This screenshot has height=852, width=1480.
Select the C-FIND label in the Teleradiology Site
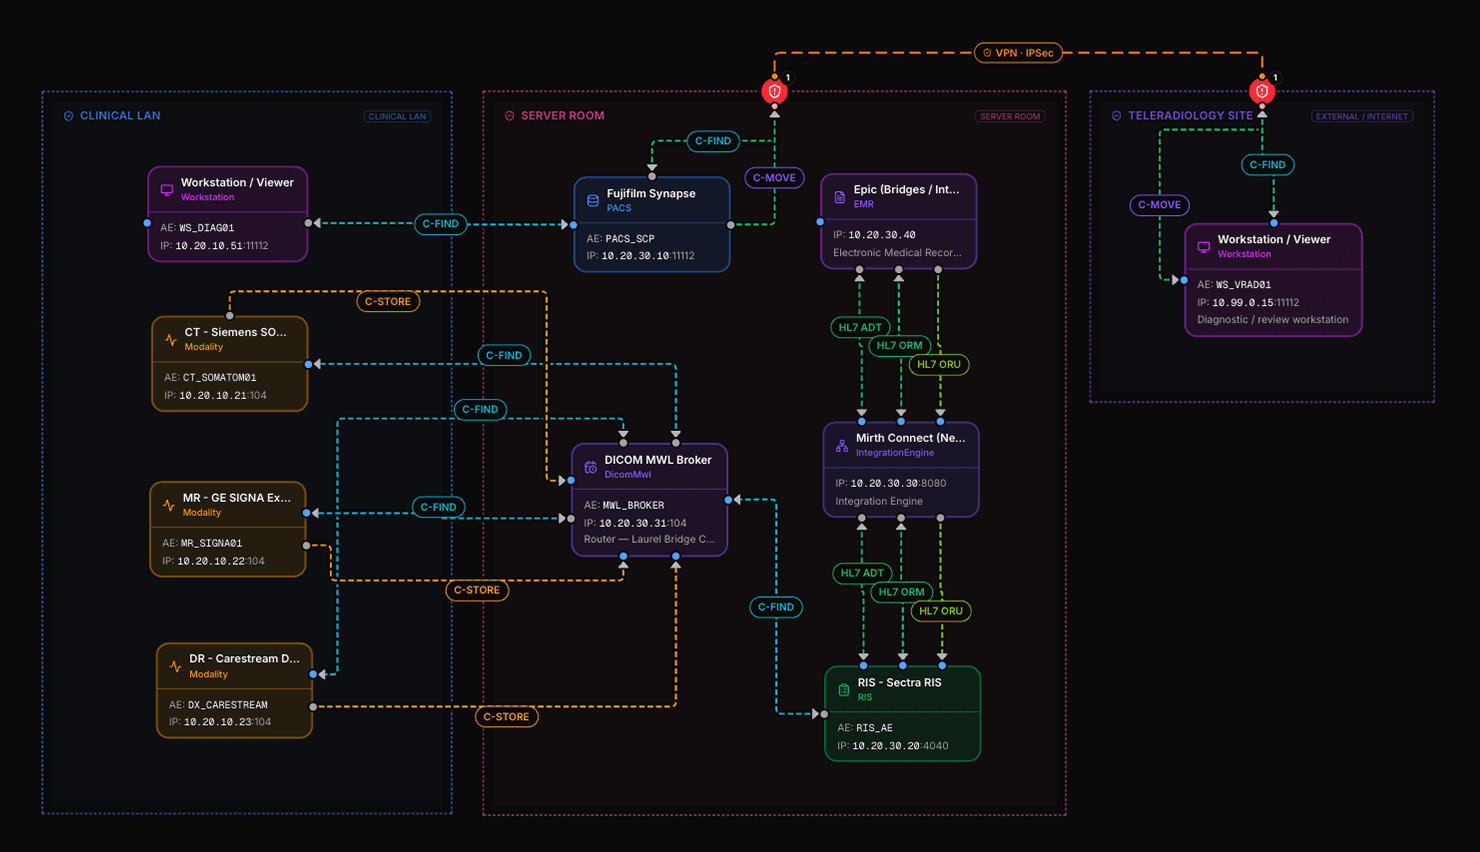(x=1268, y=165)
